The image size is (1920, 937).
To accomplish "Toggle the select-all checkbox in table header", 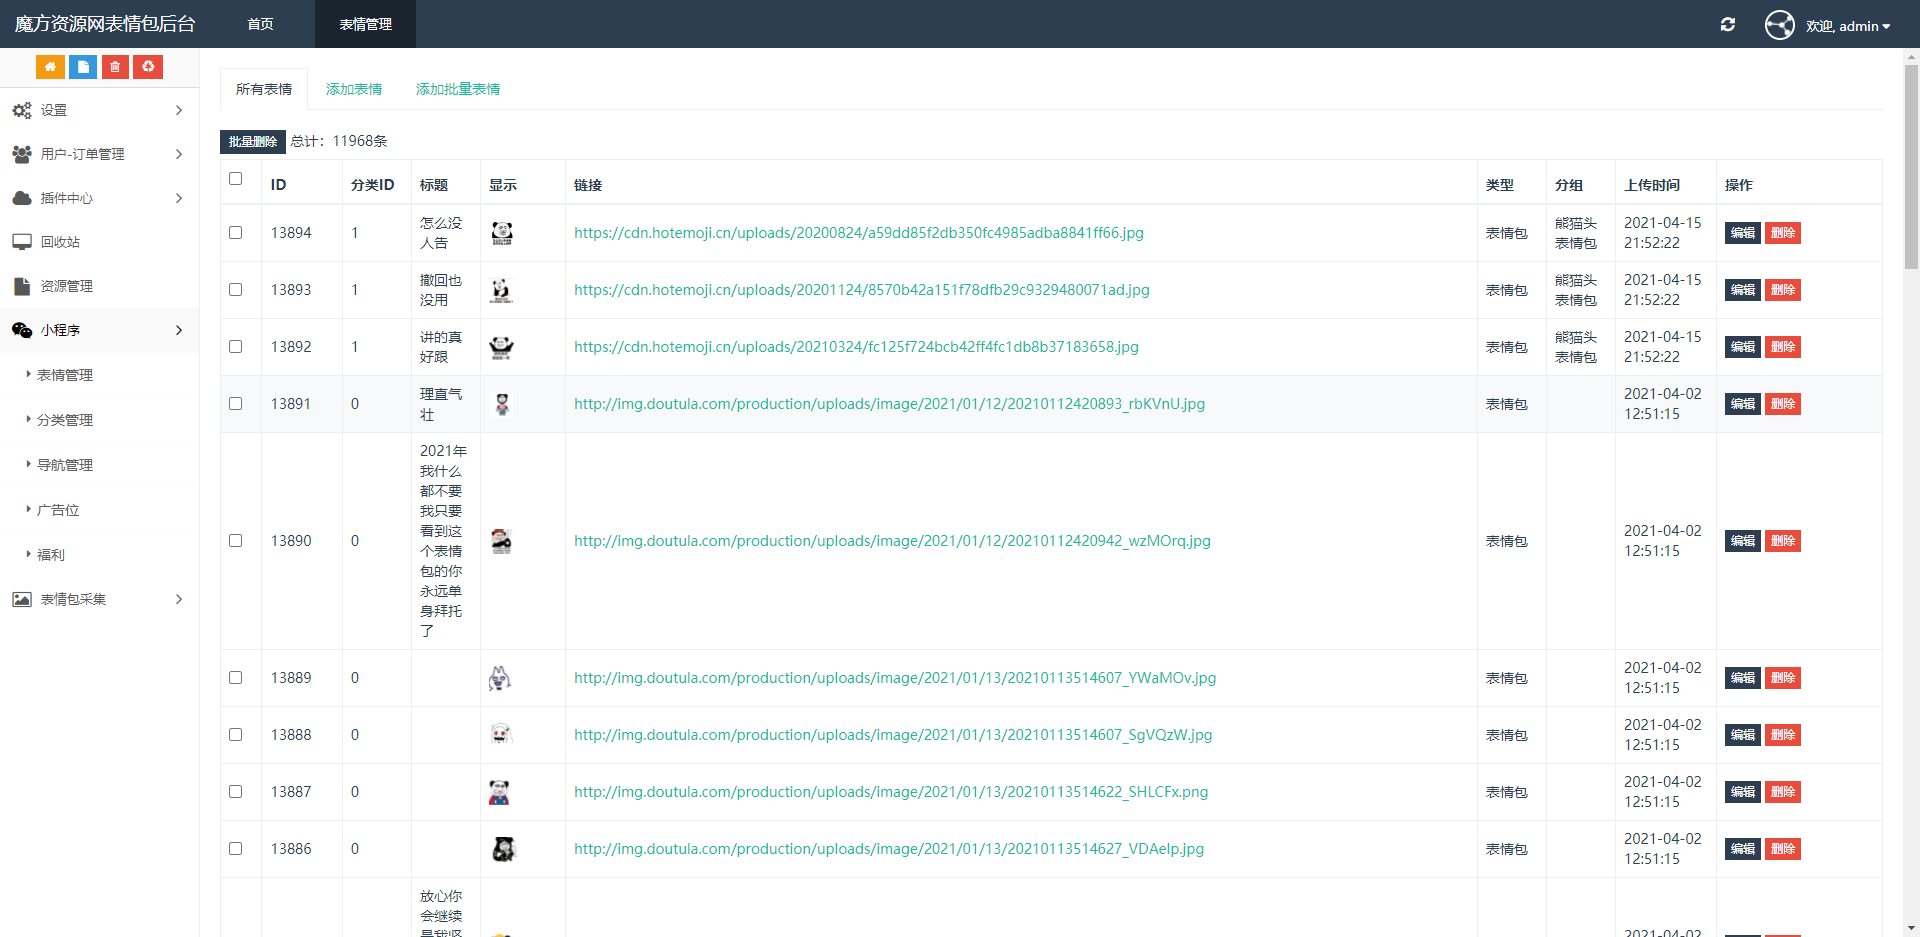I will (236, 179).
